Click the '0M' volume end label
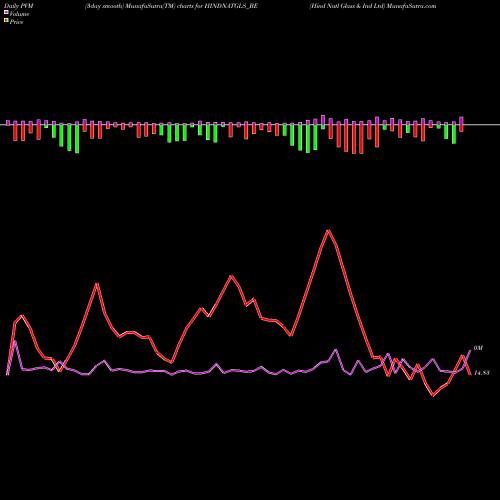 (x=478, y=348)
